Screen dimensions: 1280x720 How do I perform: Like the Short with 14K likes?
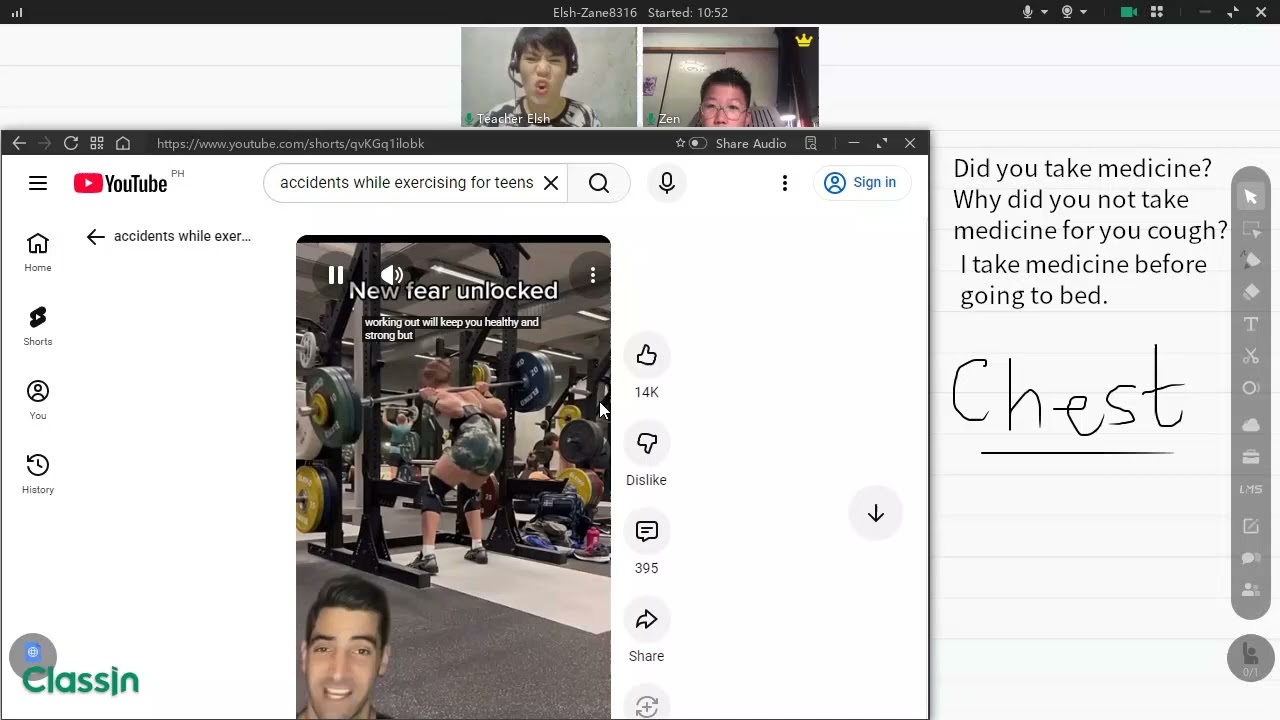click(x=647, y=355)
